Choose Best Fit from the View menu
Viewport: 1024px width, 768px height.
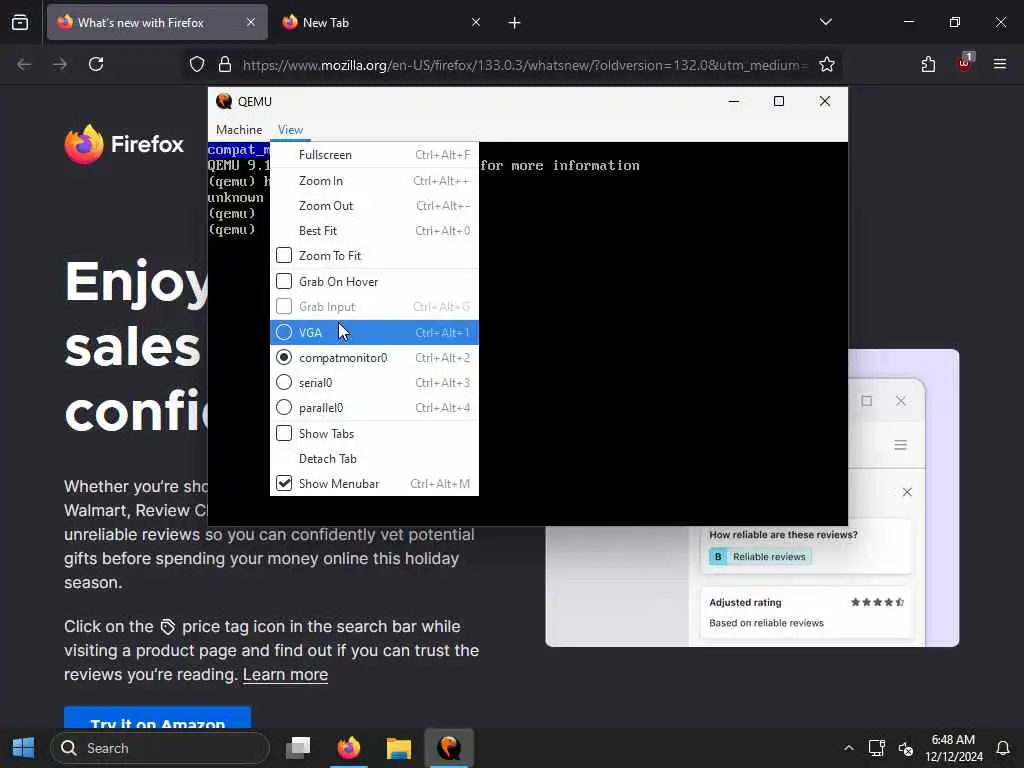pos(374,231)
